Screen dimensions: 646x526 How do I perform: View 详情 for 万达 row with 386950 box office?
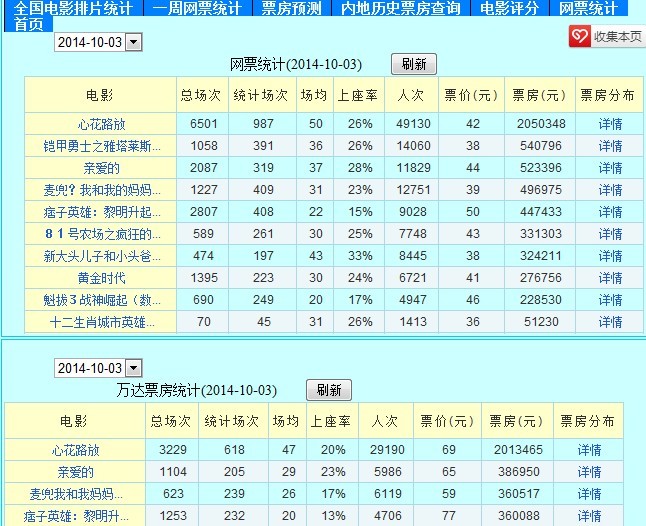tap(589, 472)
